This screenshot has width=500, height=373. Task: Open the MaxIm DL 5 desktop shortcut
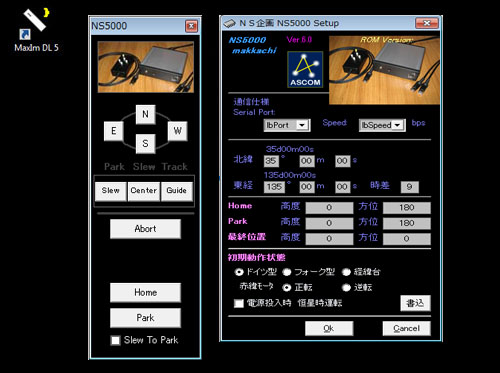click(x=36, y=30)
